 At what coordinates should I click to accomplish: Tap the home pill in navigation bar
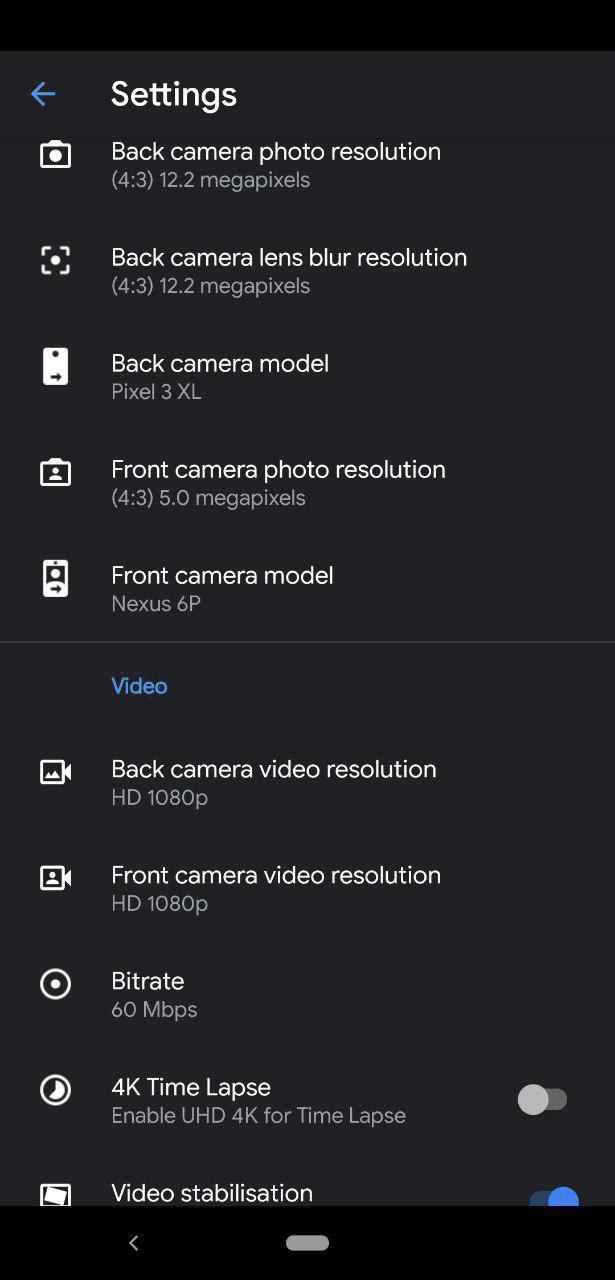[x=307, y=1243]
